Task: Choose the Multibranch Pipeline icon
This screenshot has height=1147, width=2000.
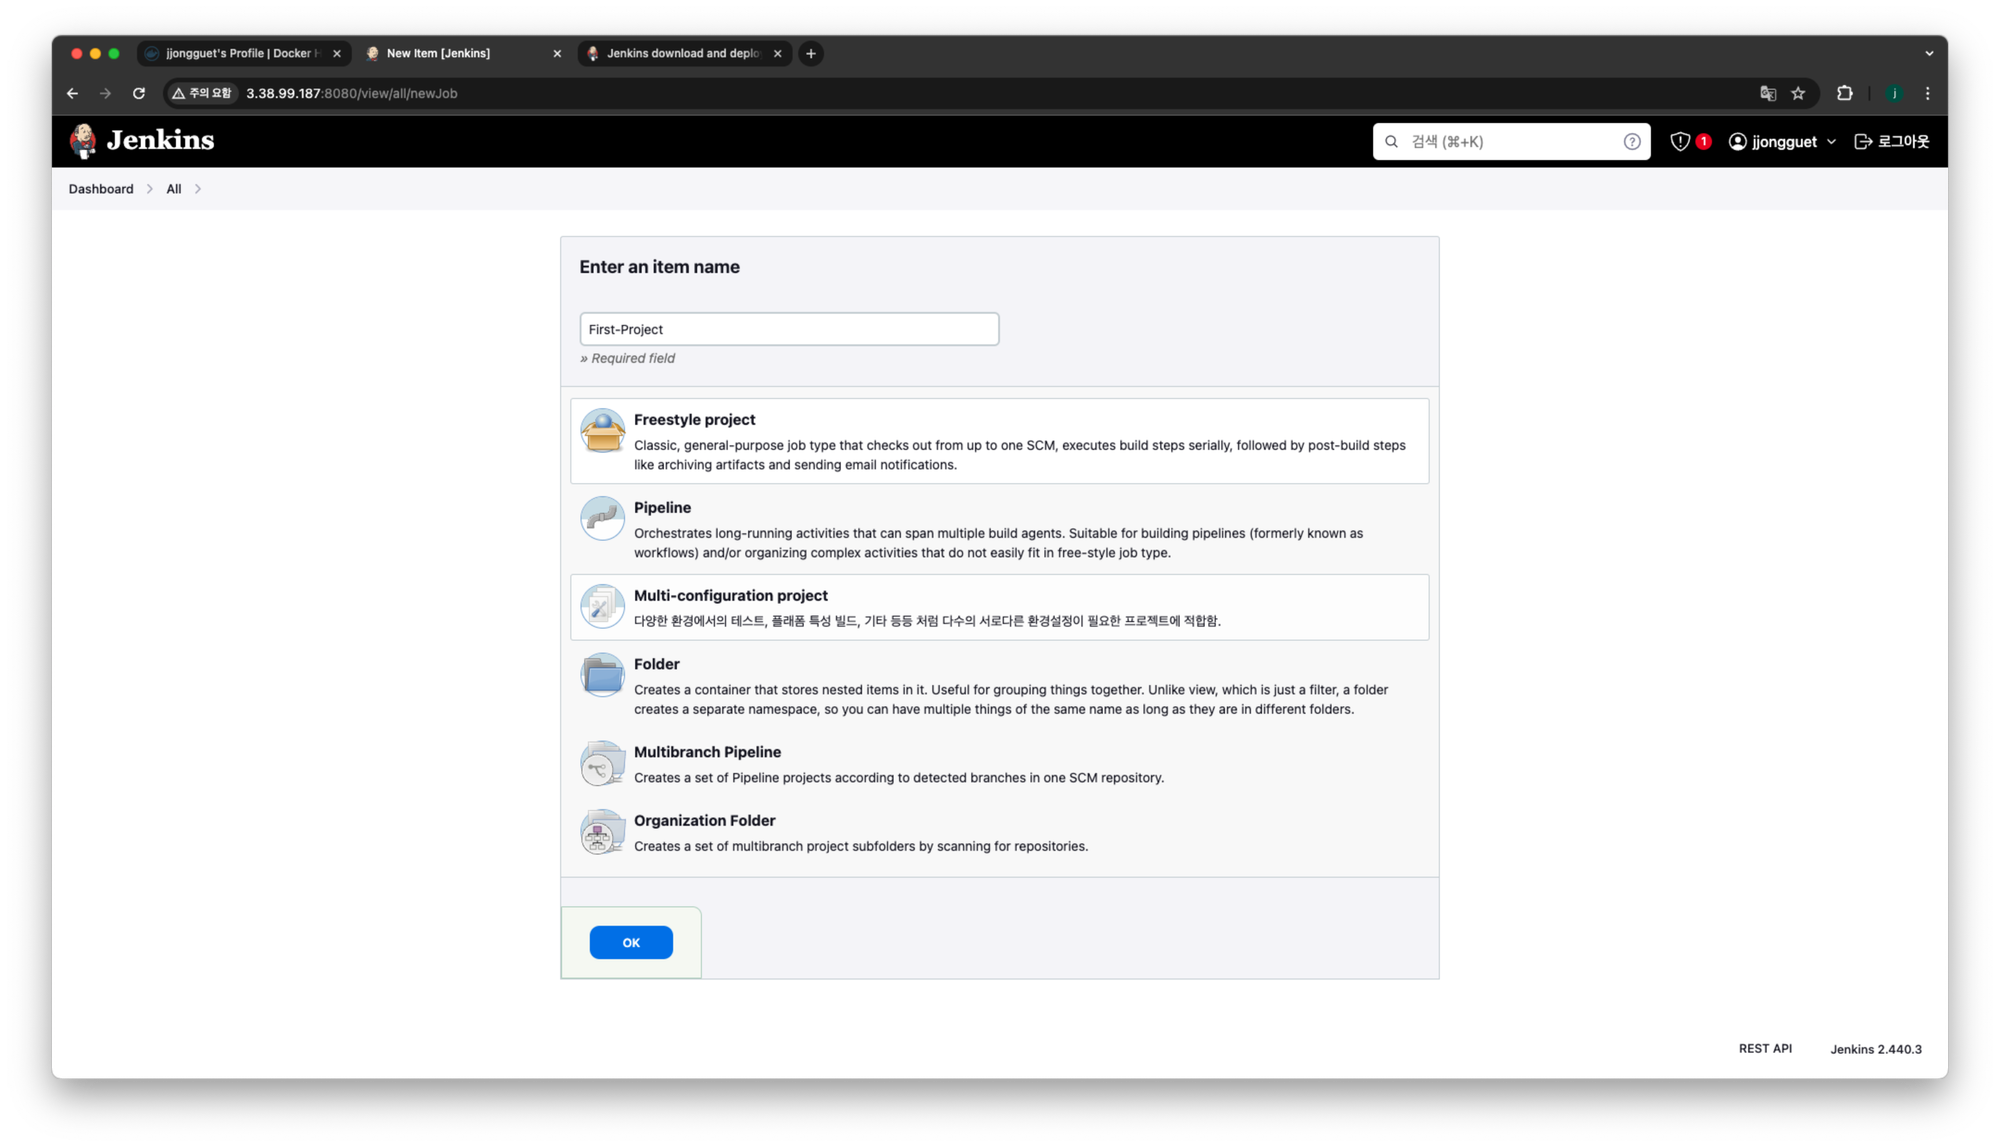Action: point(602,764)
